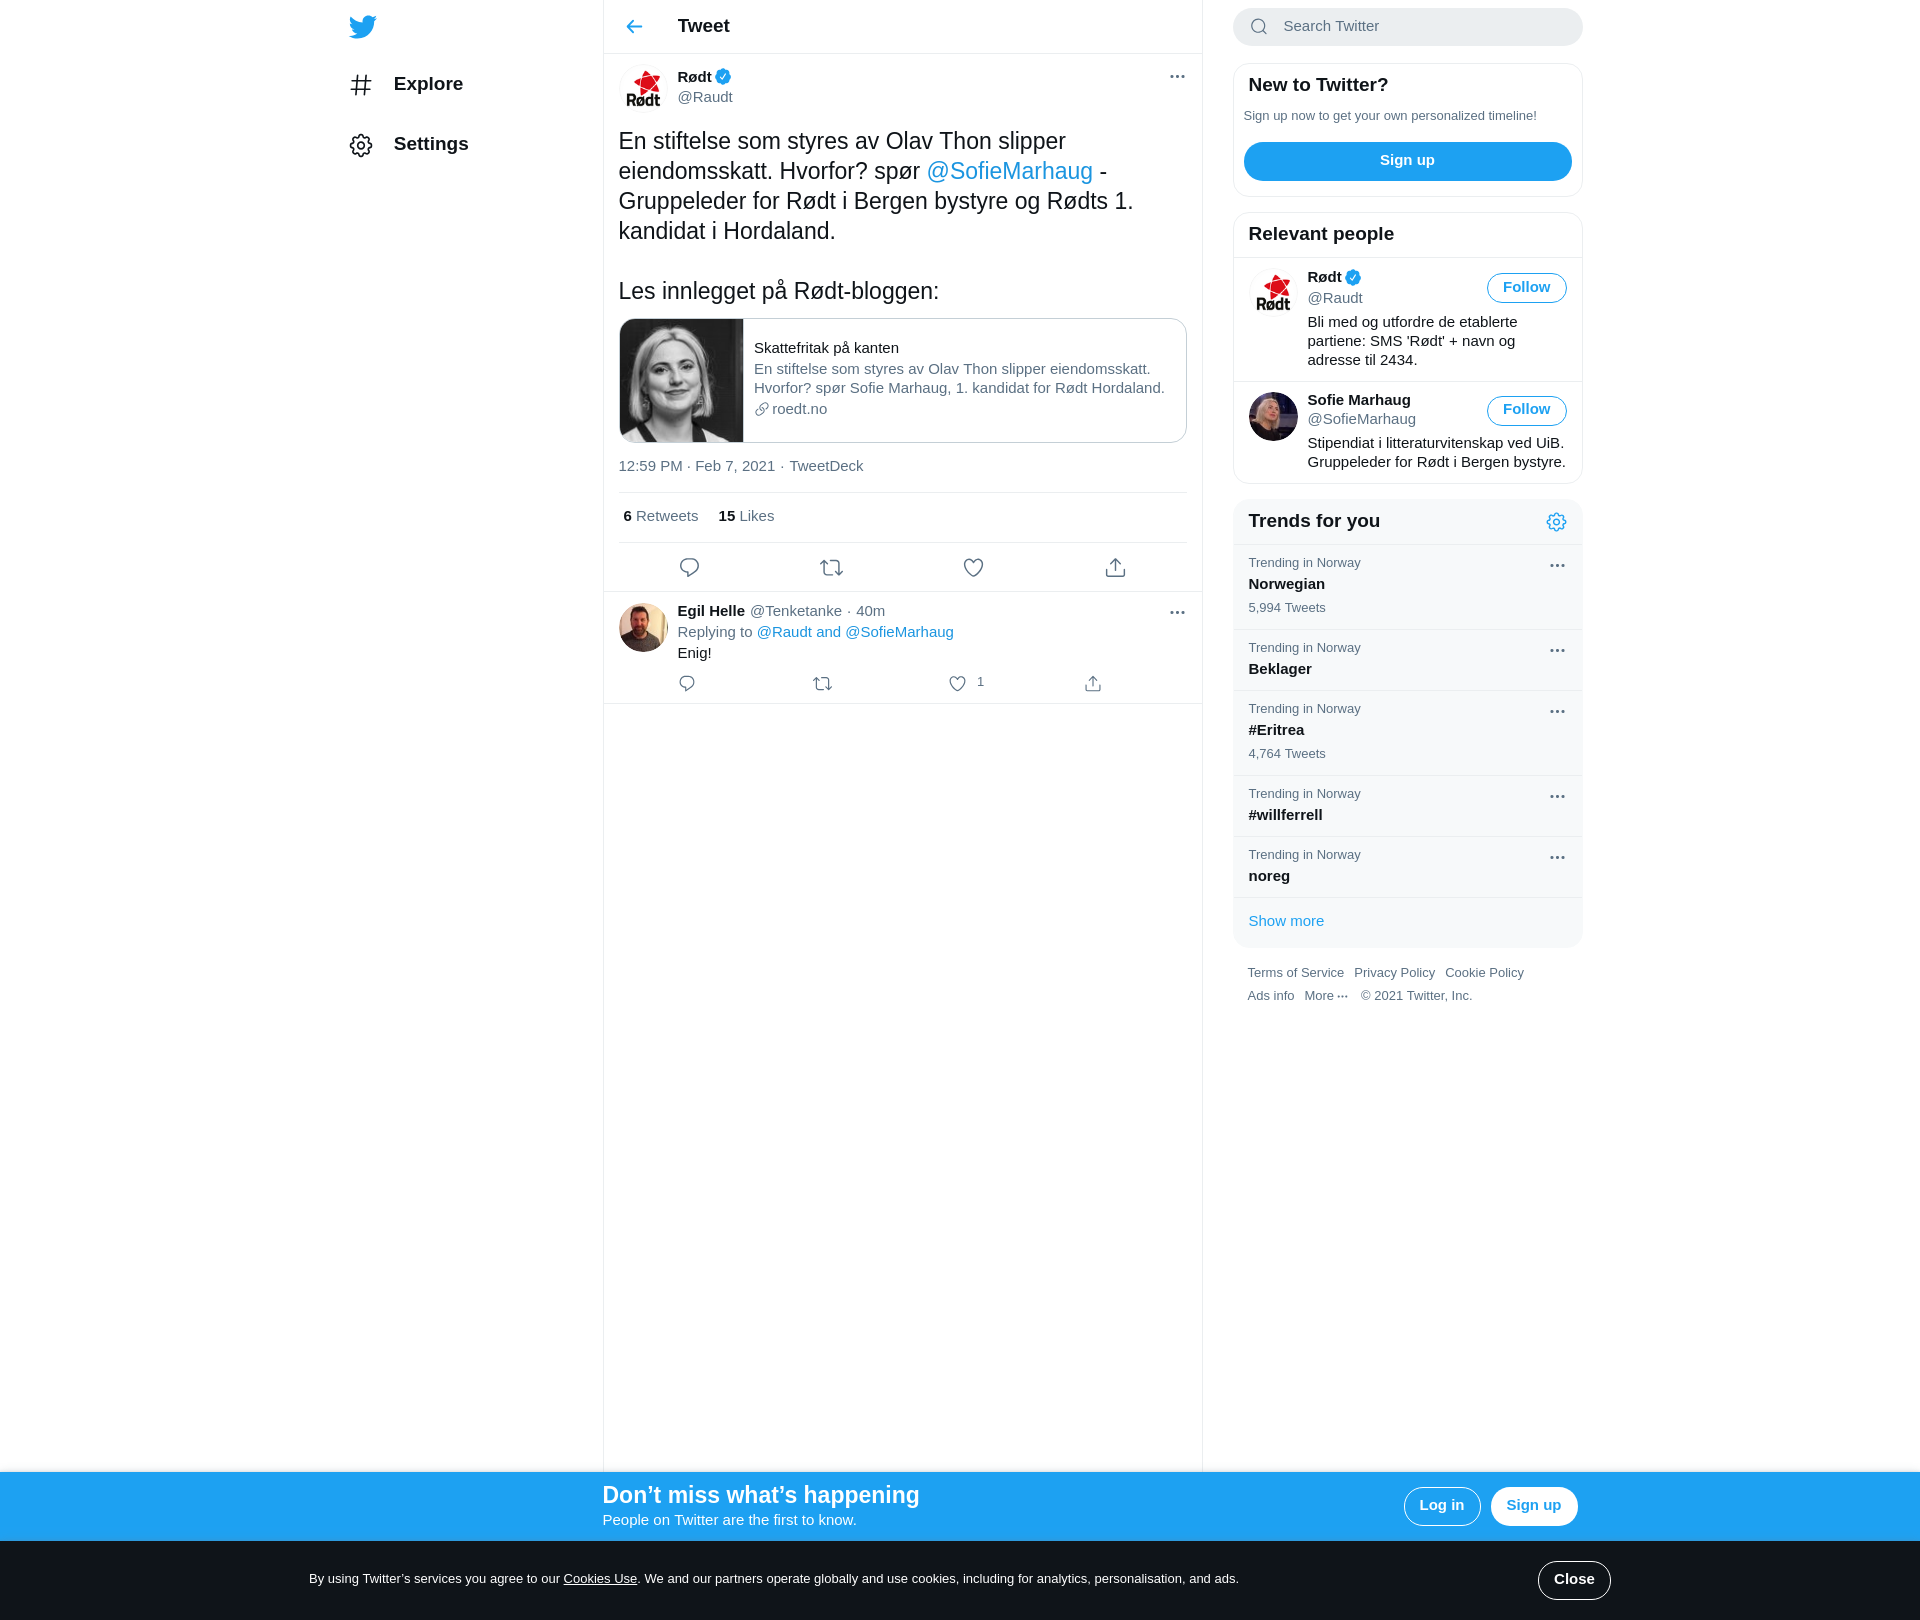The image size is (1920, 1620).
Task: Open the #Eritrea trend
Action: [1407, 733]
